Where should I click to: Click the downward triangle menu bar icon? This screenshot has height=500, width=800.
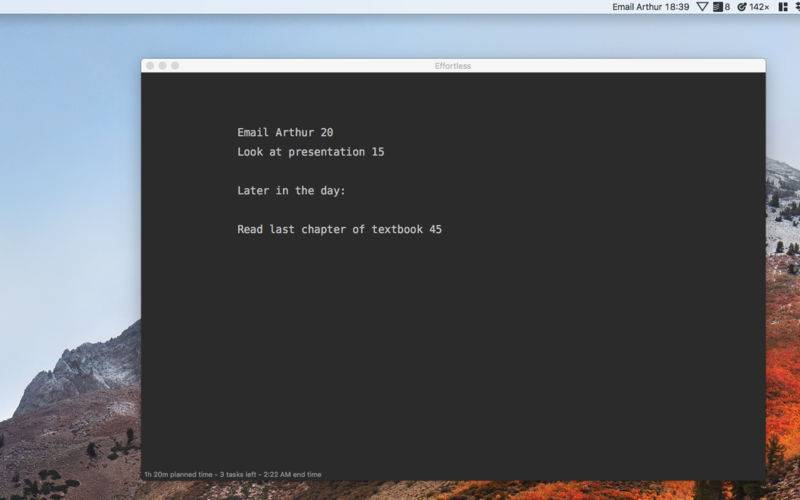703,7
